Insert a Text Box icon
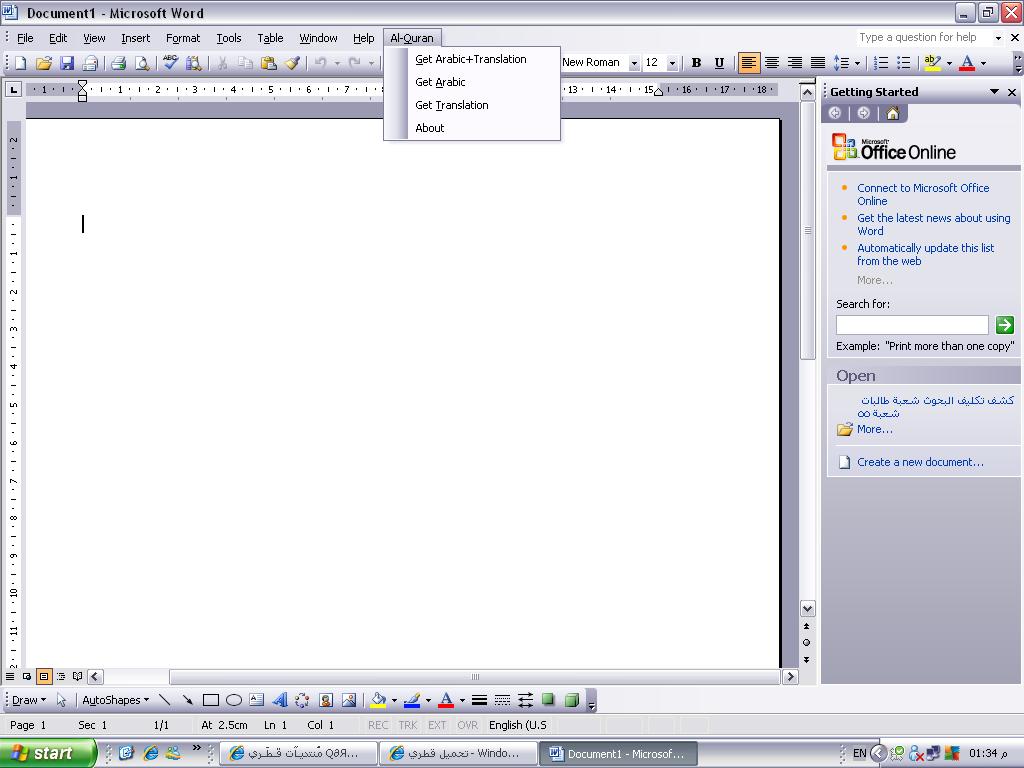The image size is (1024, 768). (x=257, y=700)
